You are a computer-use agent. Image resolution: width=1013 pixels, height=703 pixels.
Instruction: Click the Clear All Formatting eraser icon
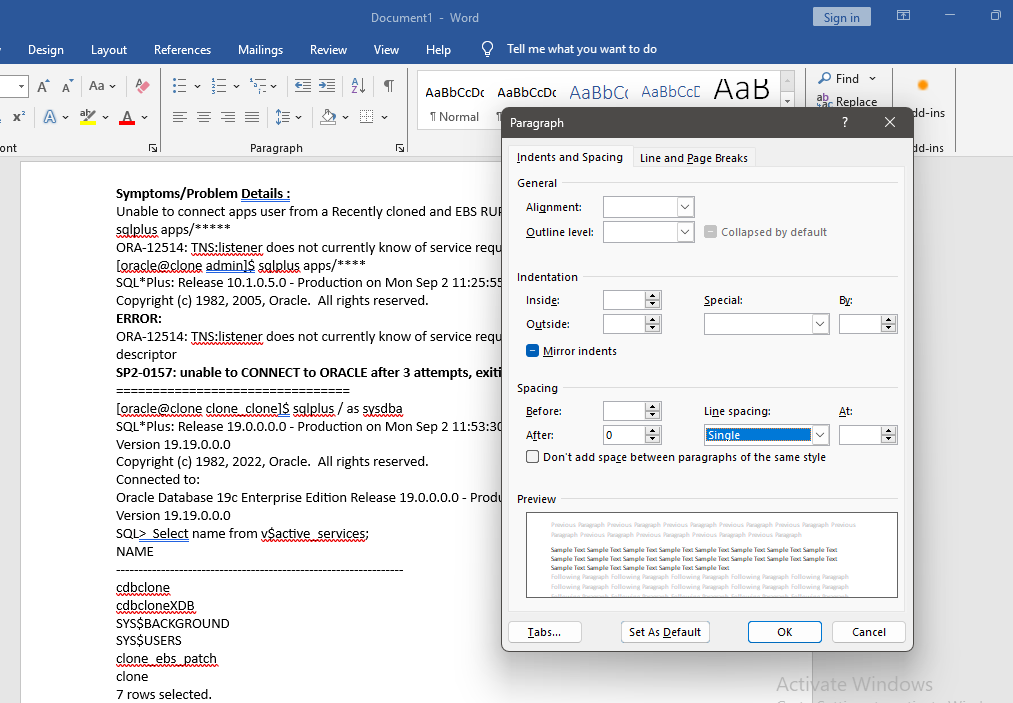point(142,86)
